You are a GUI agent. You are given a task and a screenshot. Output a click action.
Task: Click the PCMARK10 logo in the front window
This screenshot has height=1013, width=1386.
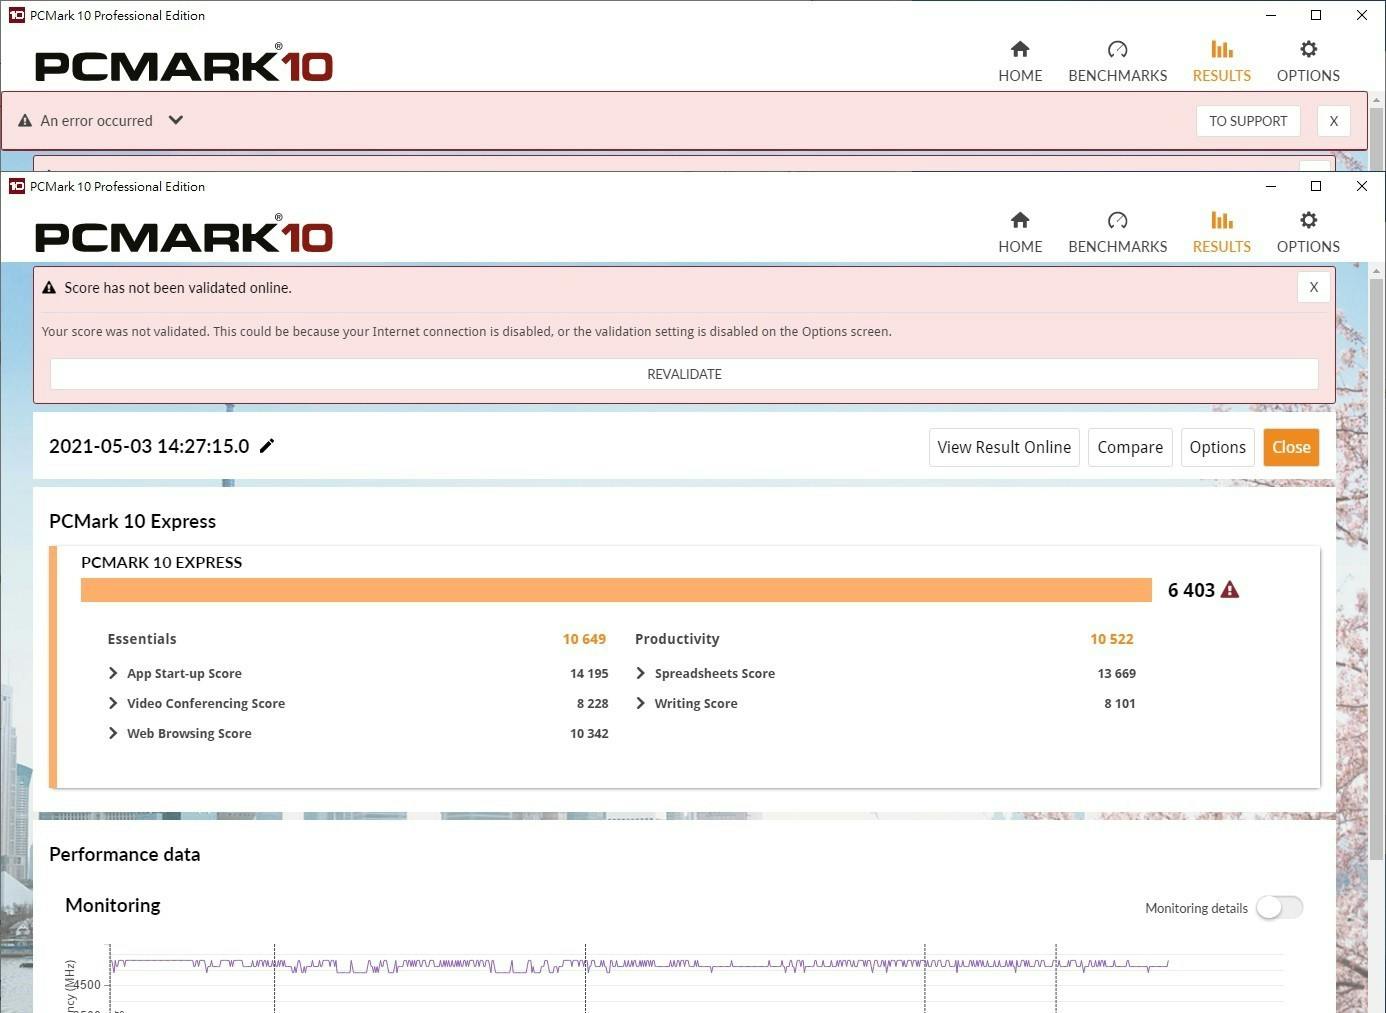point(184,235)
